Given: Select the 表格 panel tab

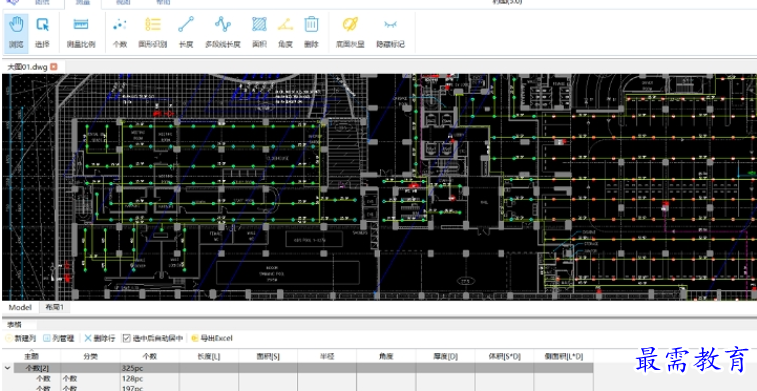Looking at the screenshot, I should [14, 325].
